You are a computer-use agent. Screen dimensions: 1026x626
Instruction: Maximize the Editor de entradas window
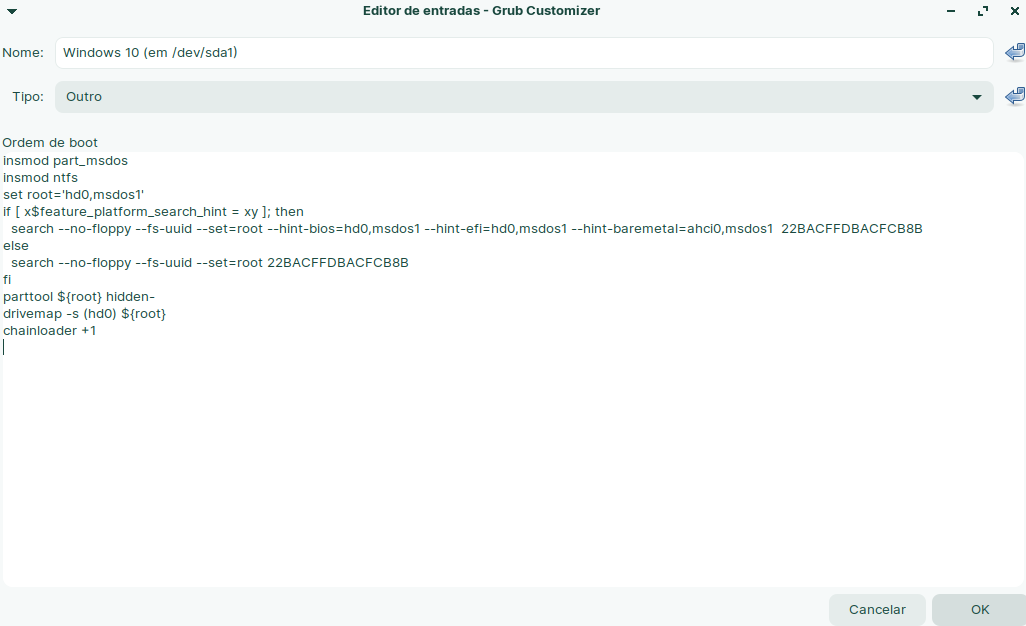(x=983, y=11)
